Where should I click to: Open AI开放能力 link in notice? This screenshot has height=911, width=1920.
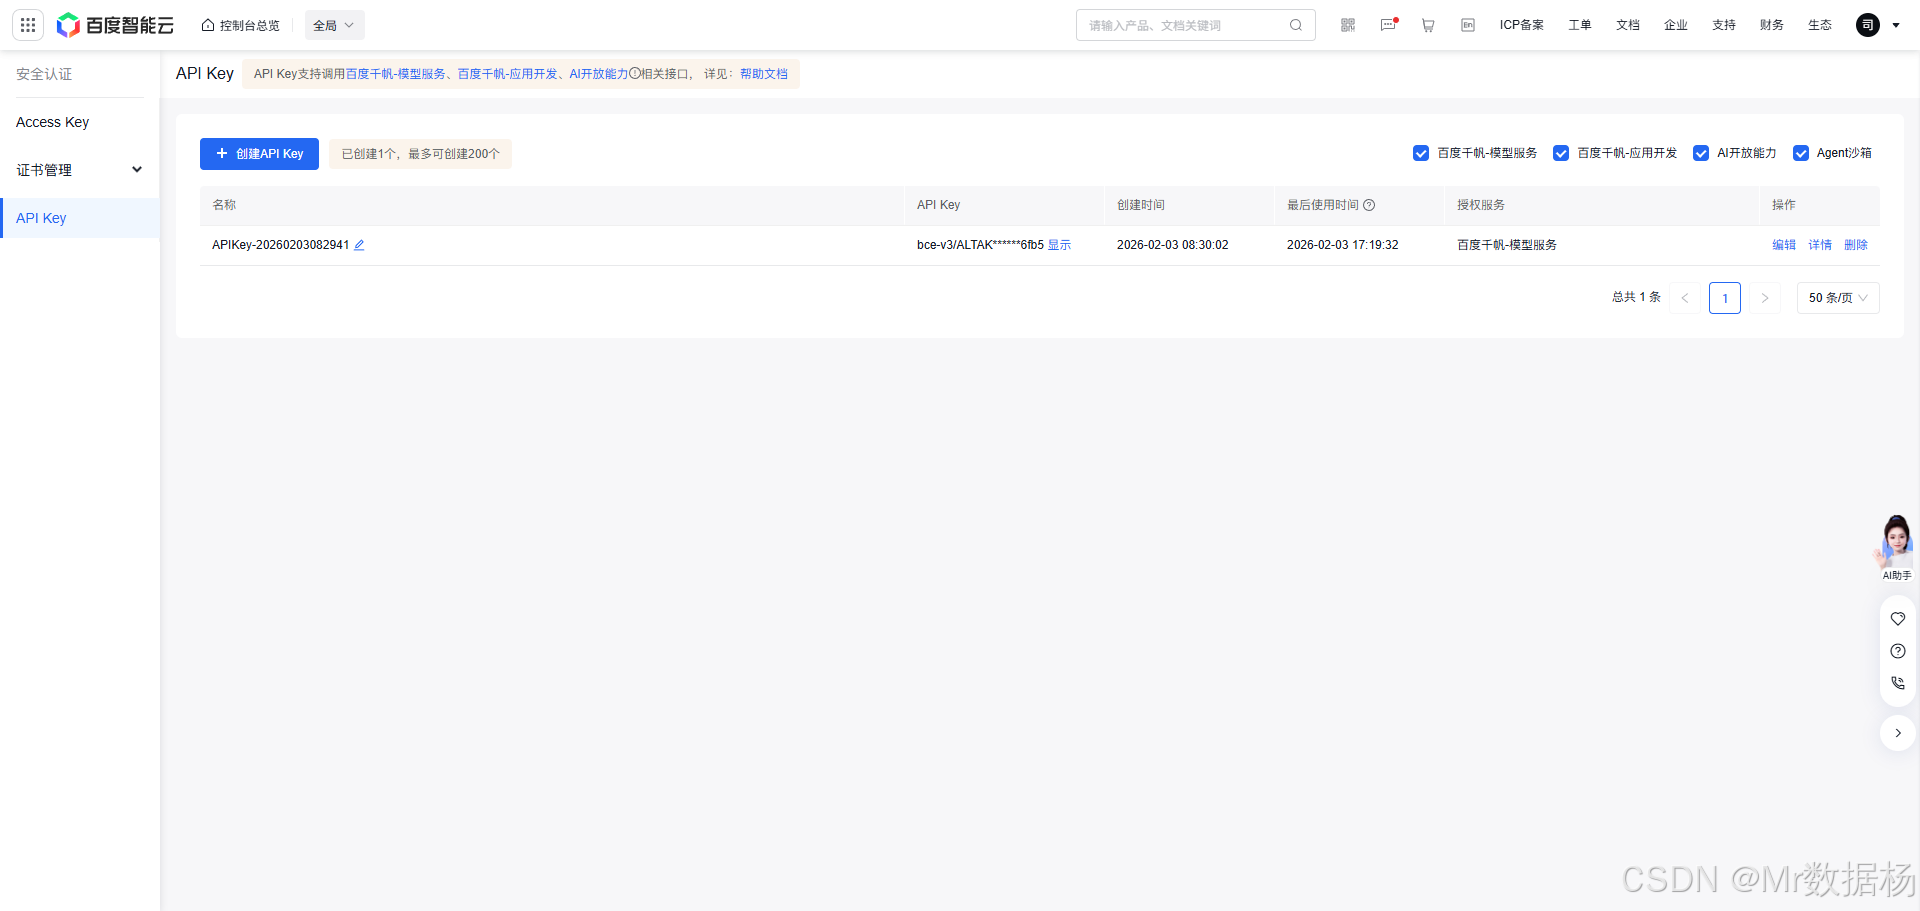[599, 74]
